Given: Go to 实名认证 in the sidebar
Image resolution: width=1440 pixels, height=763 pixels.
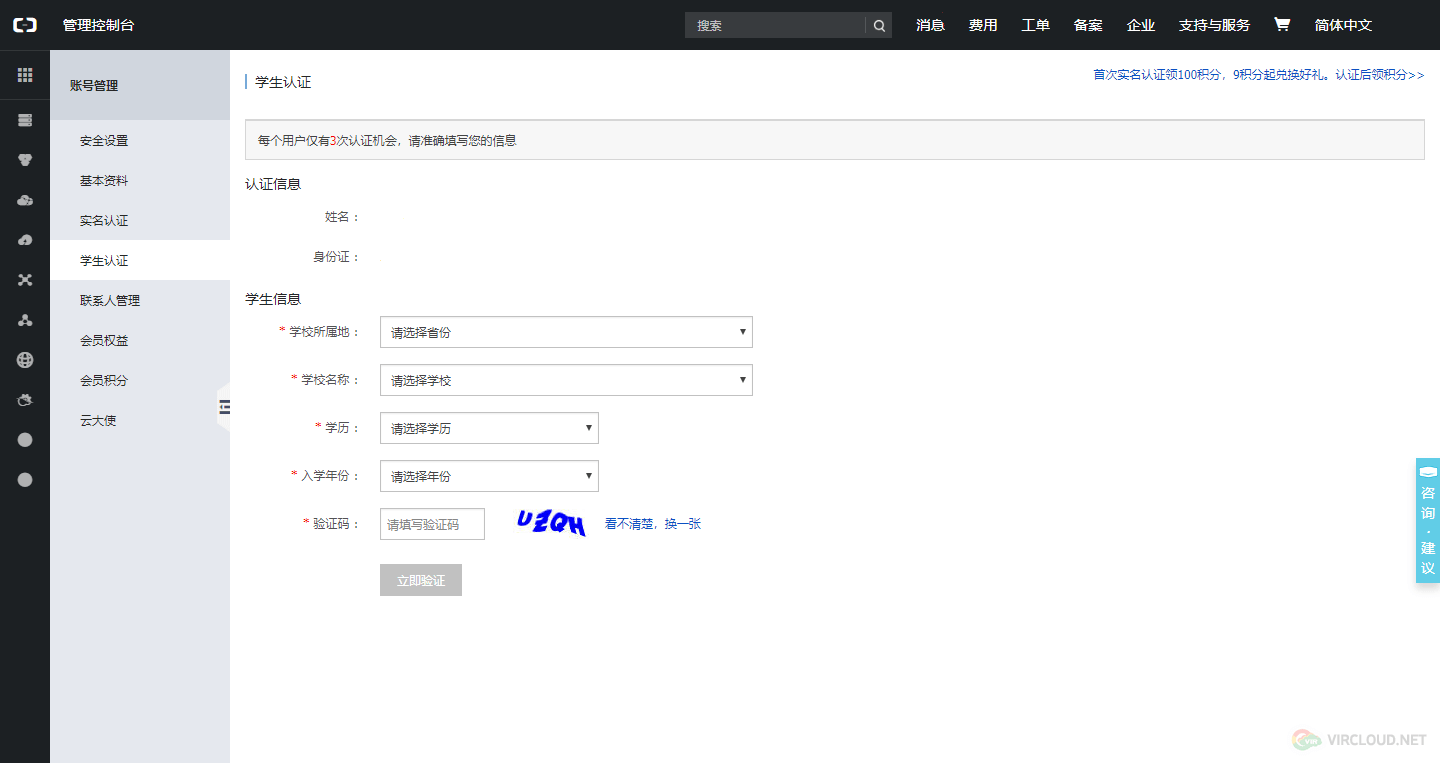Looking at the screenshot, I should click(140, 220).
